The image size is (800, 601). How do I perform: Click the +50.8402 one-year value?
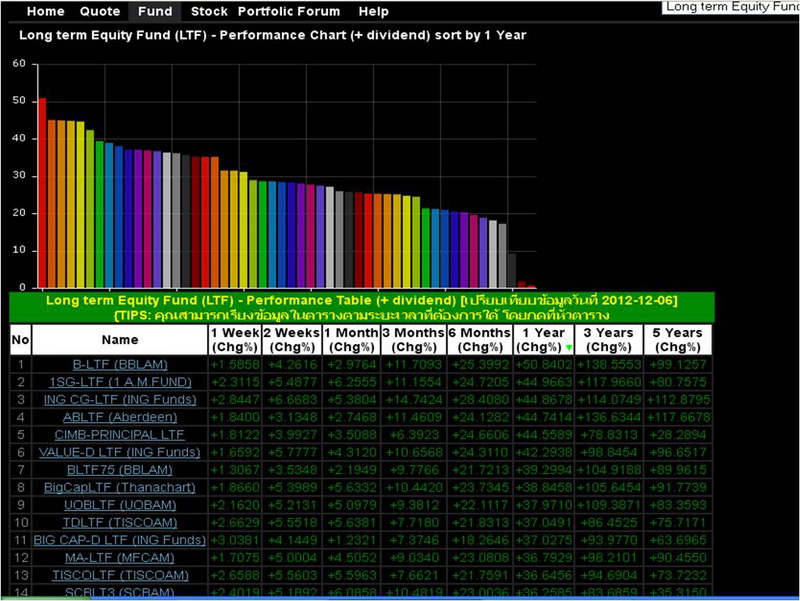tap(543, 365)
